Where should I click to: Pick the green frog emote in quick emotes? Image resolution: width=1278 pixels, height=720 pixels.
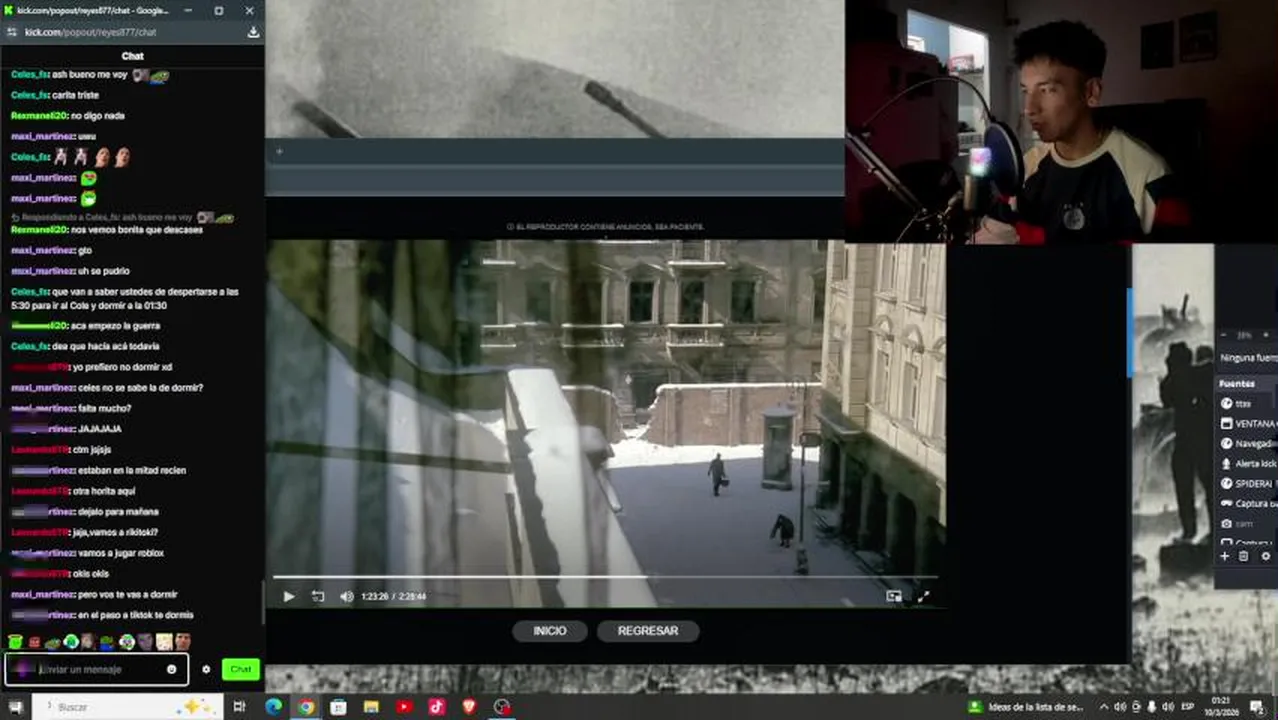tap(15, 642)
